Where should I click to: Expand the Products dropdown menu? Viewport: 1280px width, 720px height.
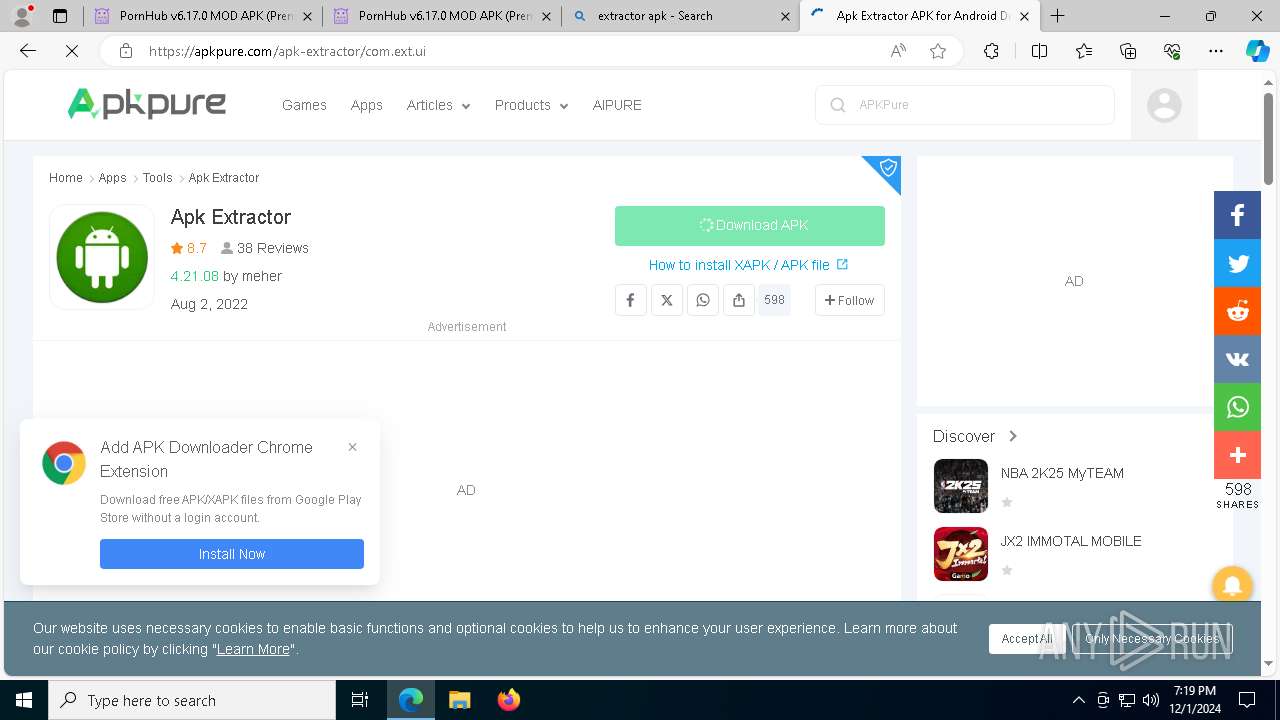[x=531, y=105]
